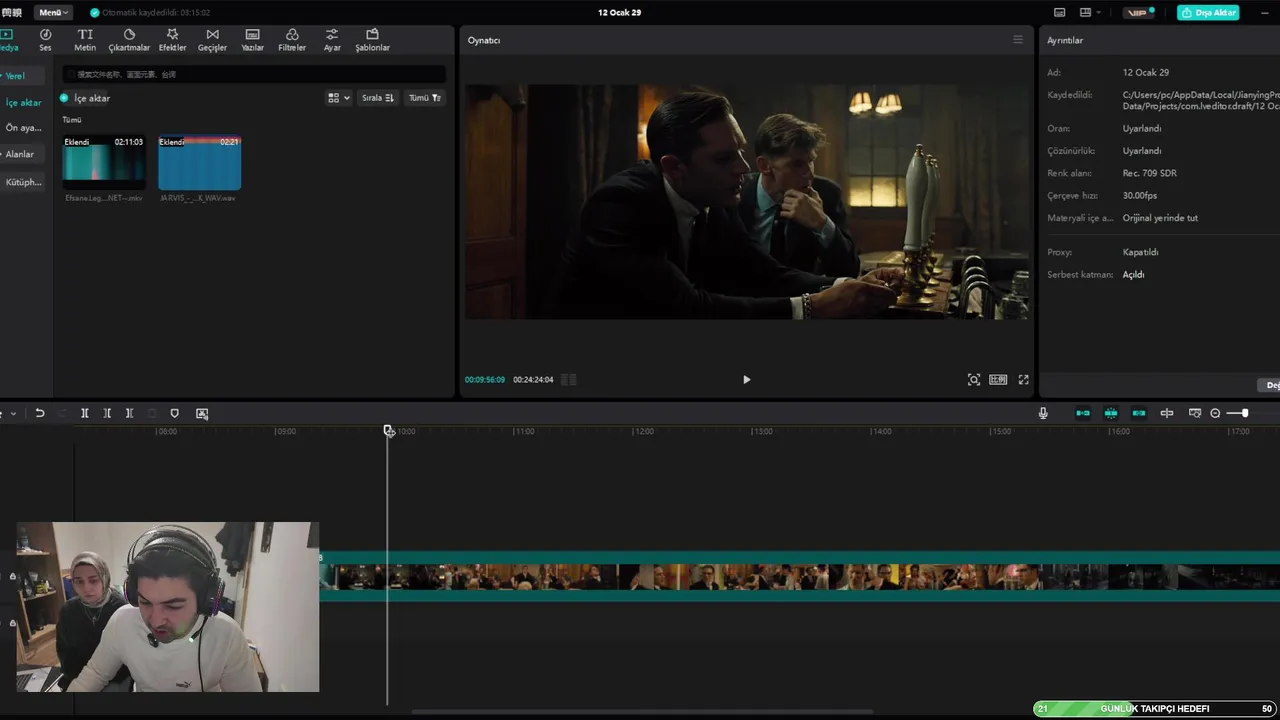Image resolution: width=1280 pixels, height=720 pixels.
Task: Click the Undo arrow in timeline toolbar
Action: (40, 413)
